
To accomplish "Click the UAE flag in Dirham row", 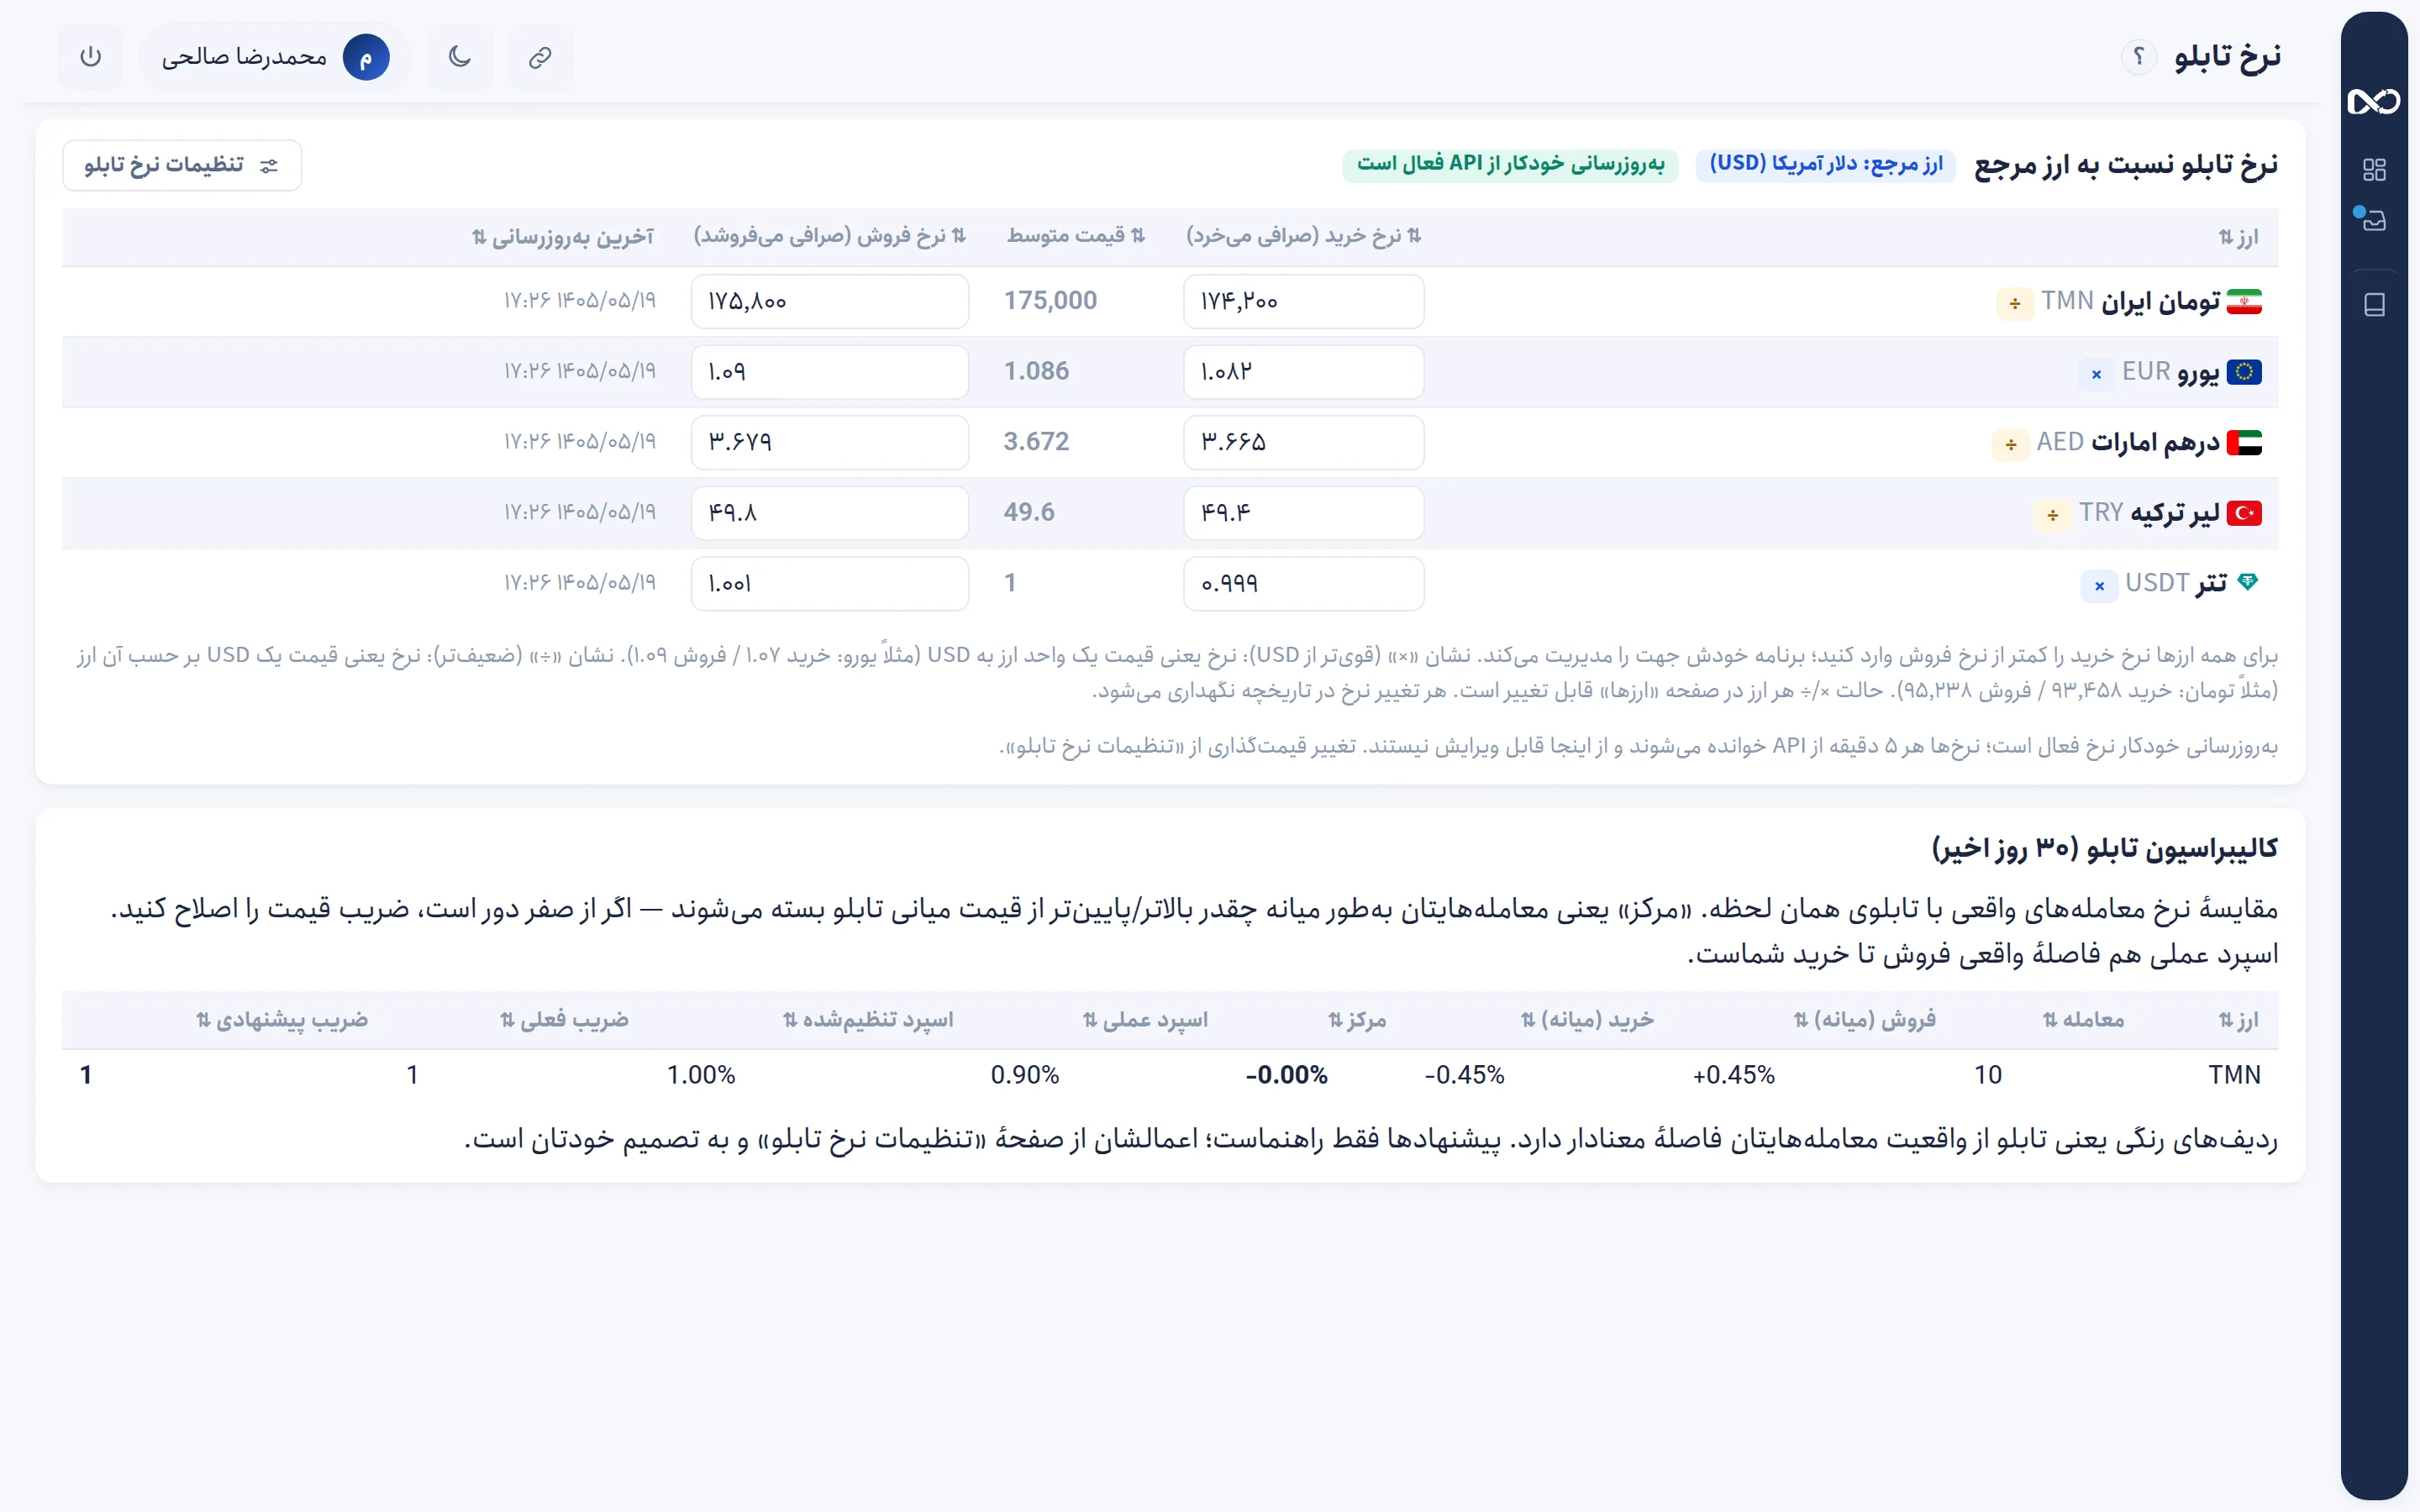I will click(x=2244, y=443).
